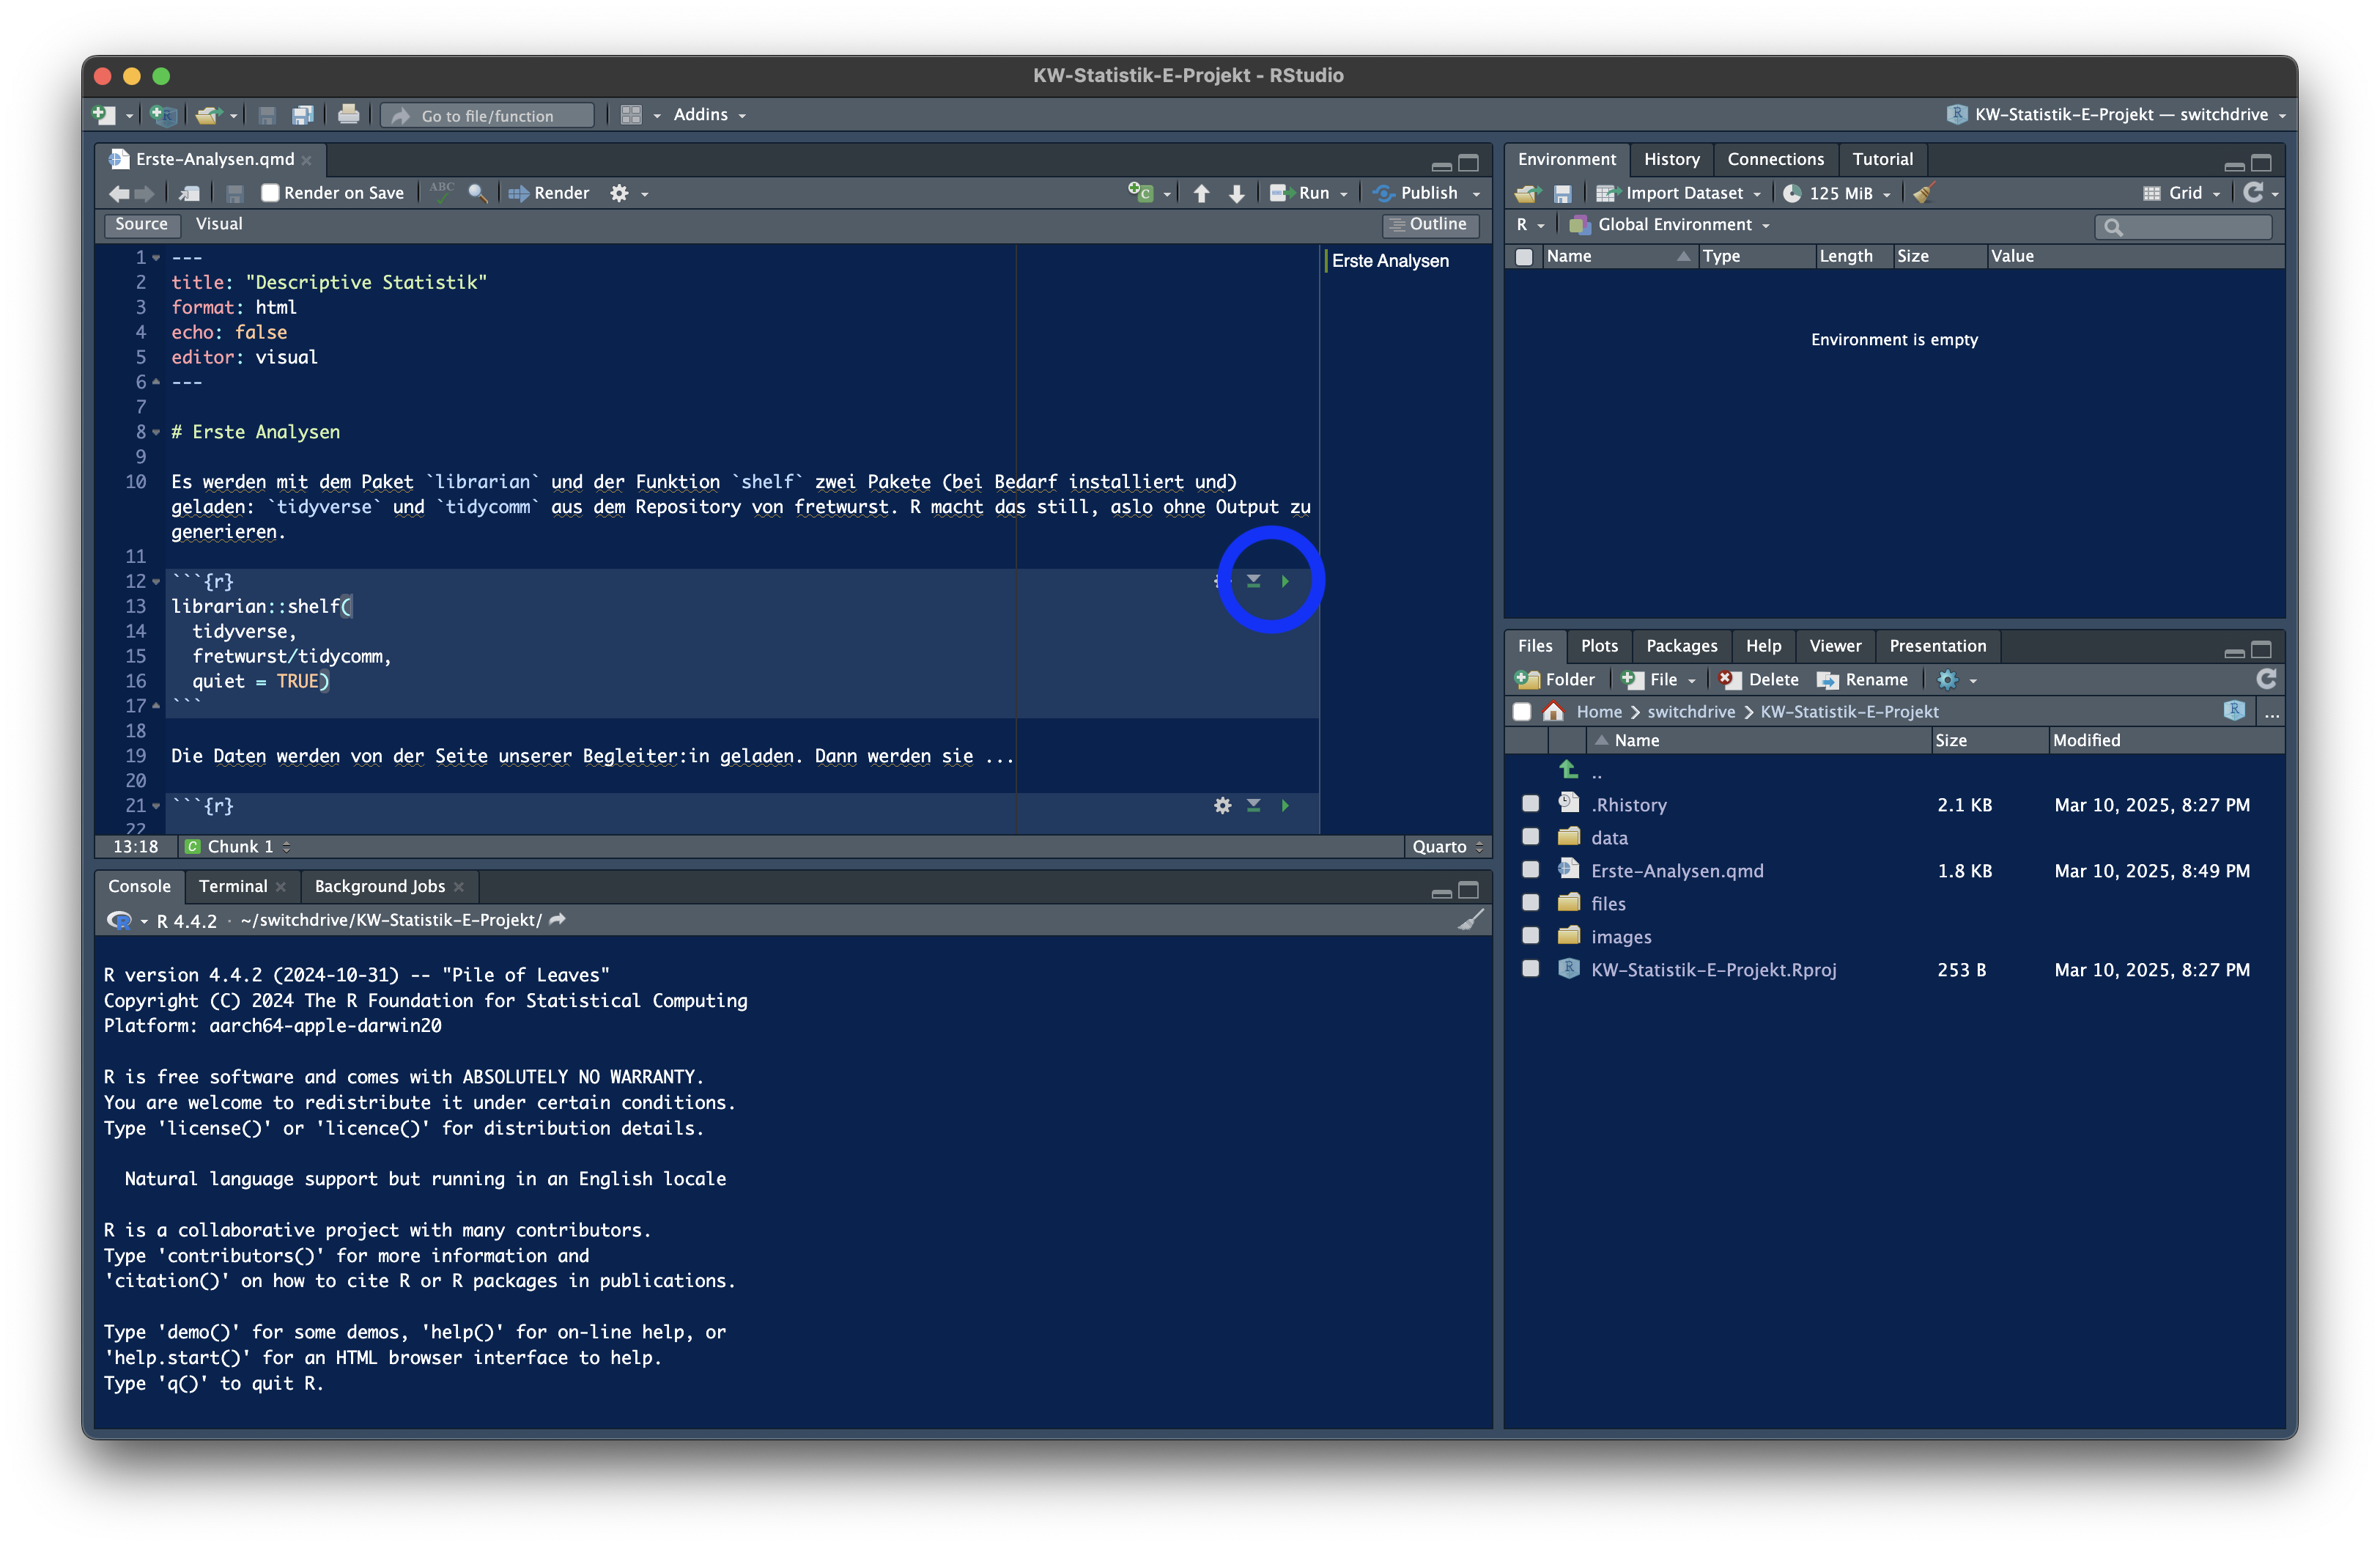Image resolution: width=2380 pixels, height=1548 pixels.
Task: Toggle the Outline button
Action: 1429,225
